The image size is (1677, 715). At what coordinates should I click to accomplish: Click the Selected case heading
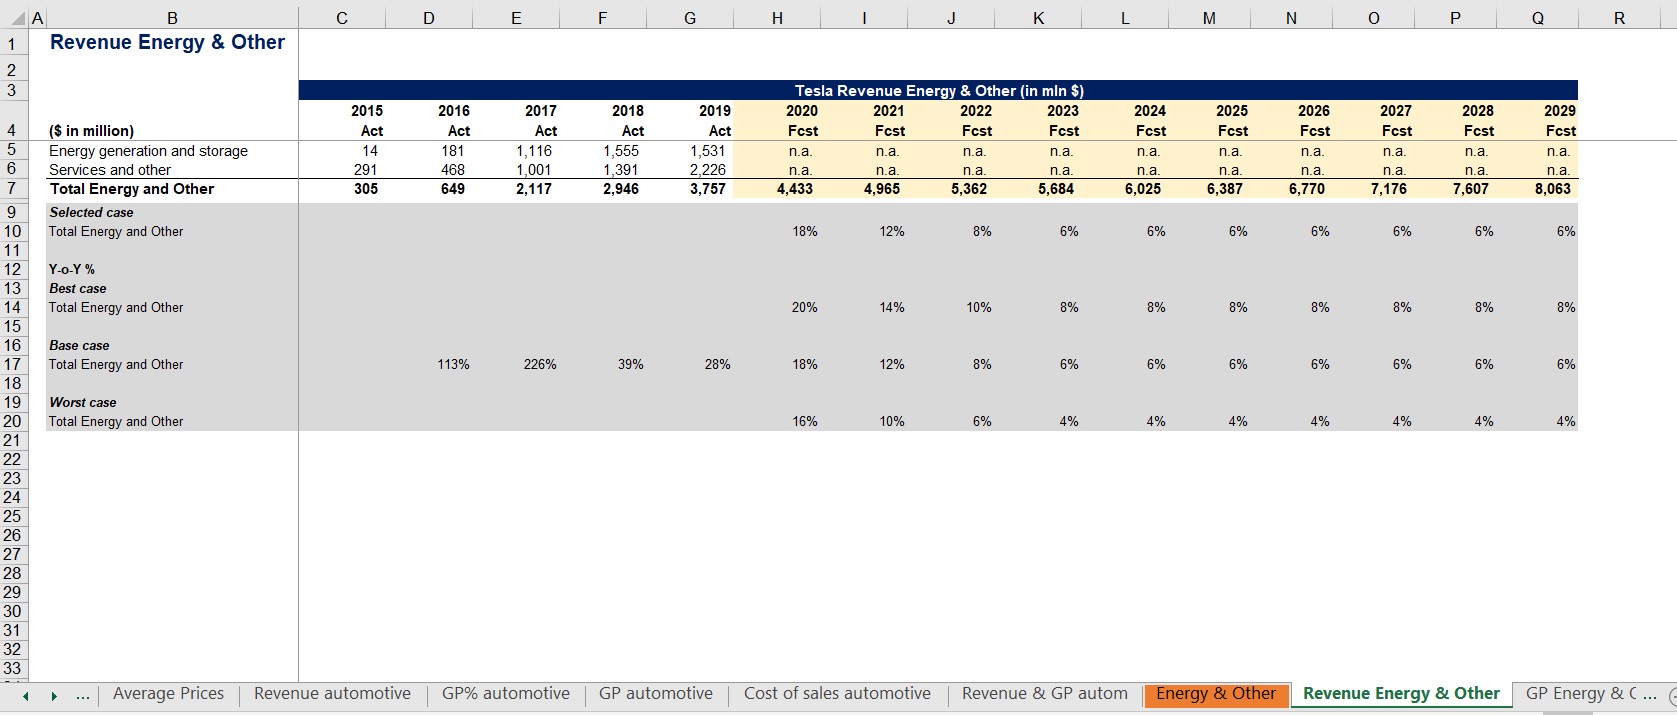click(x=91, y=212)
